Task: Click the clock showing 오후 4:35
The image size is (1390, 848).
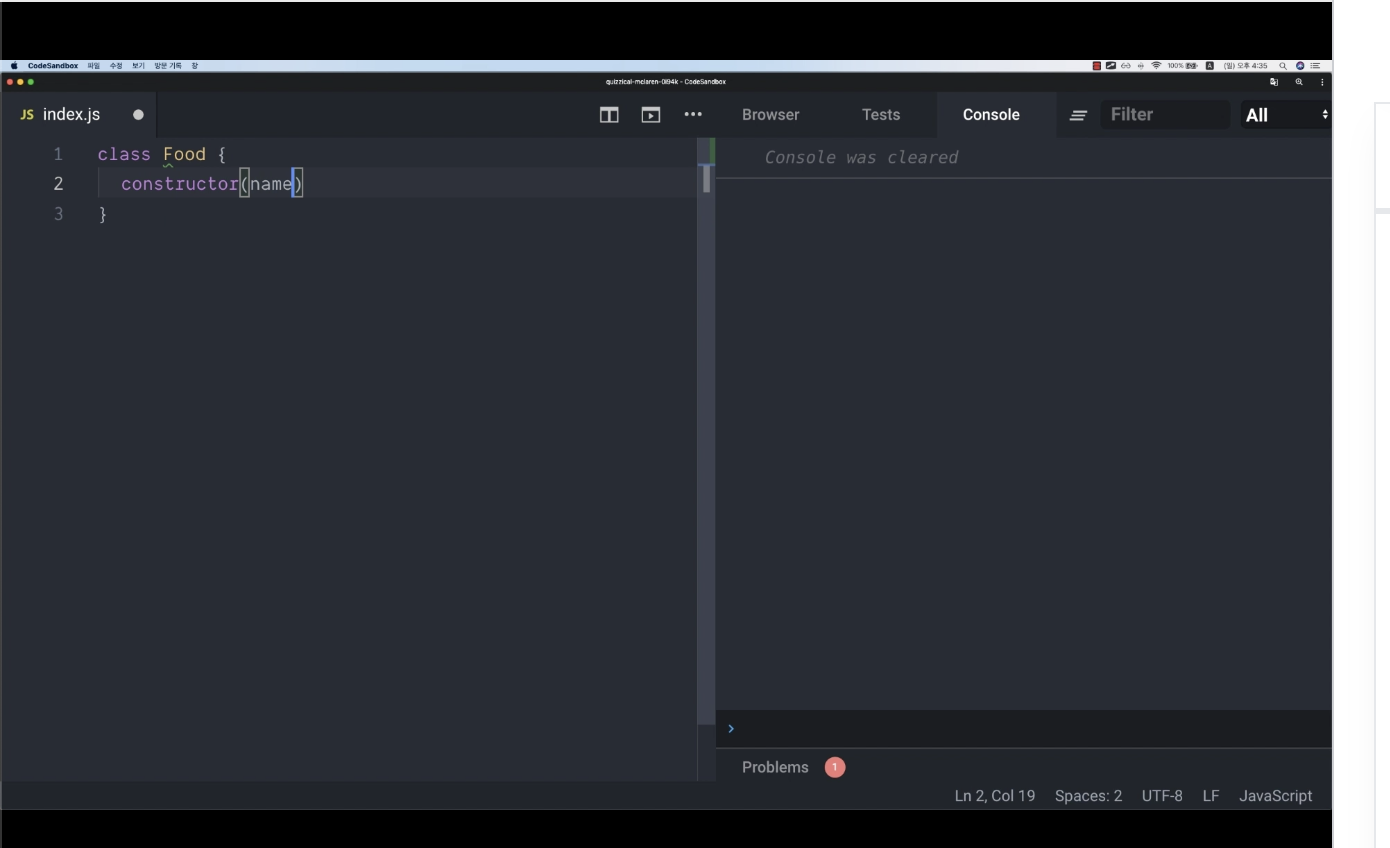Action: point(1245,66)
